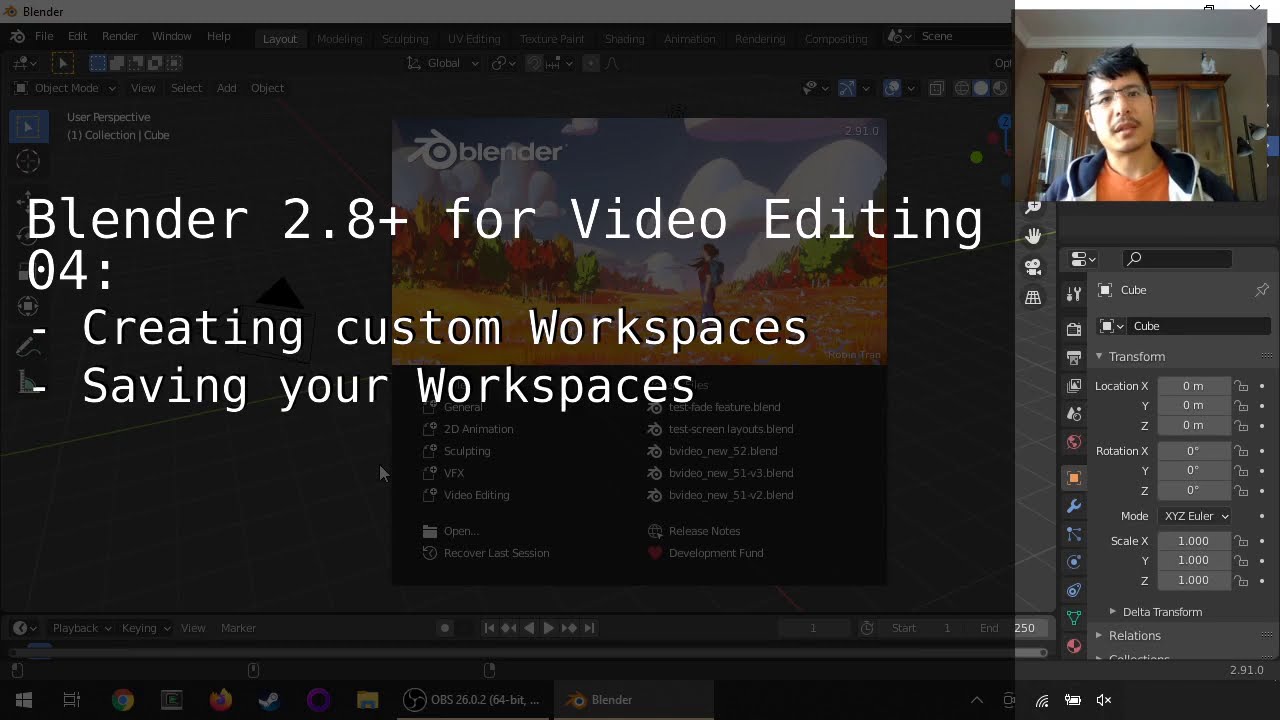Open the rotation Mode XYZ Euler dropdown
Viewport: 1280px width, 720px height.
1195,516
